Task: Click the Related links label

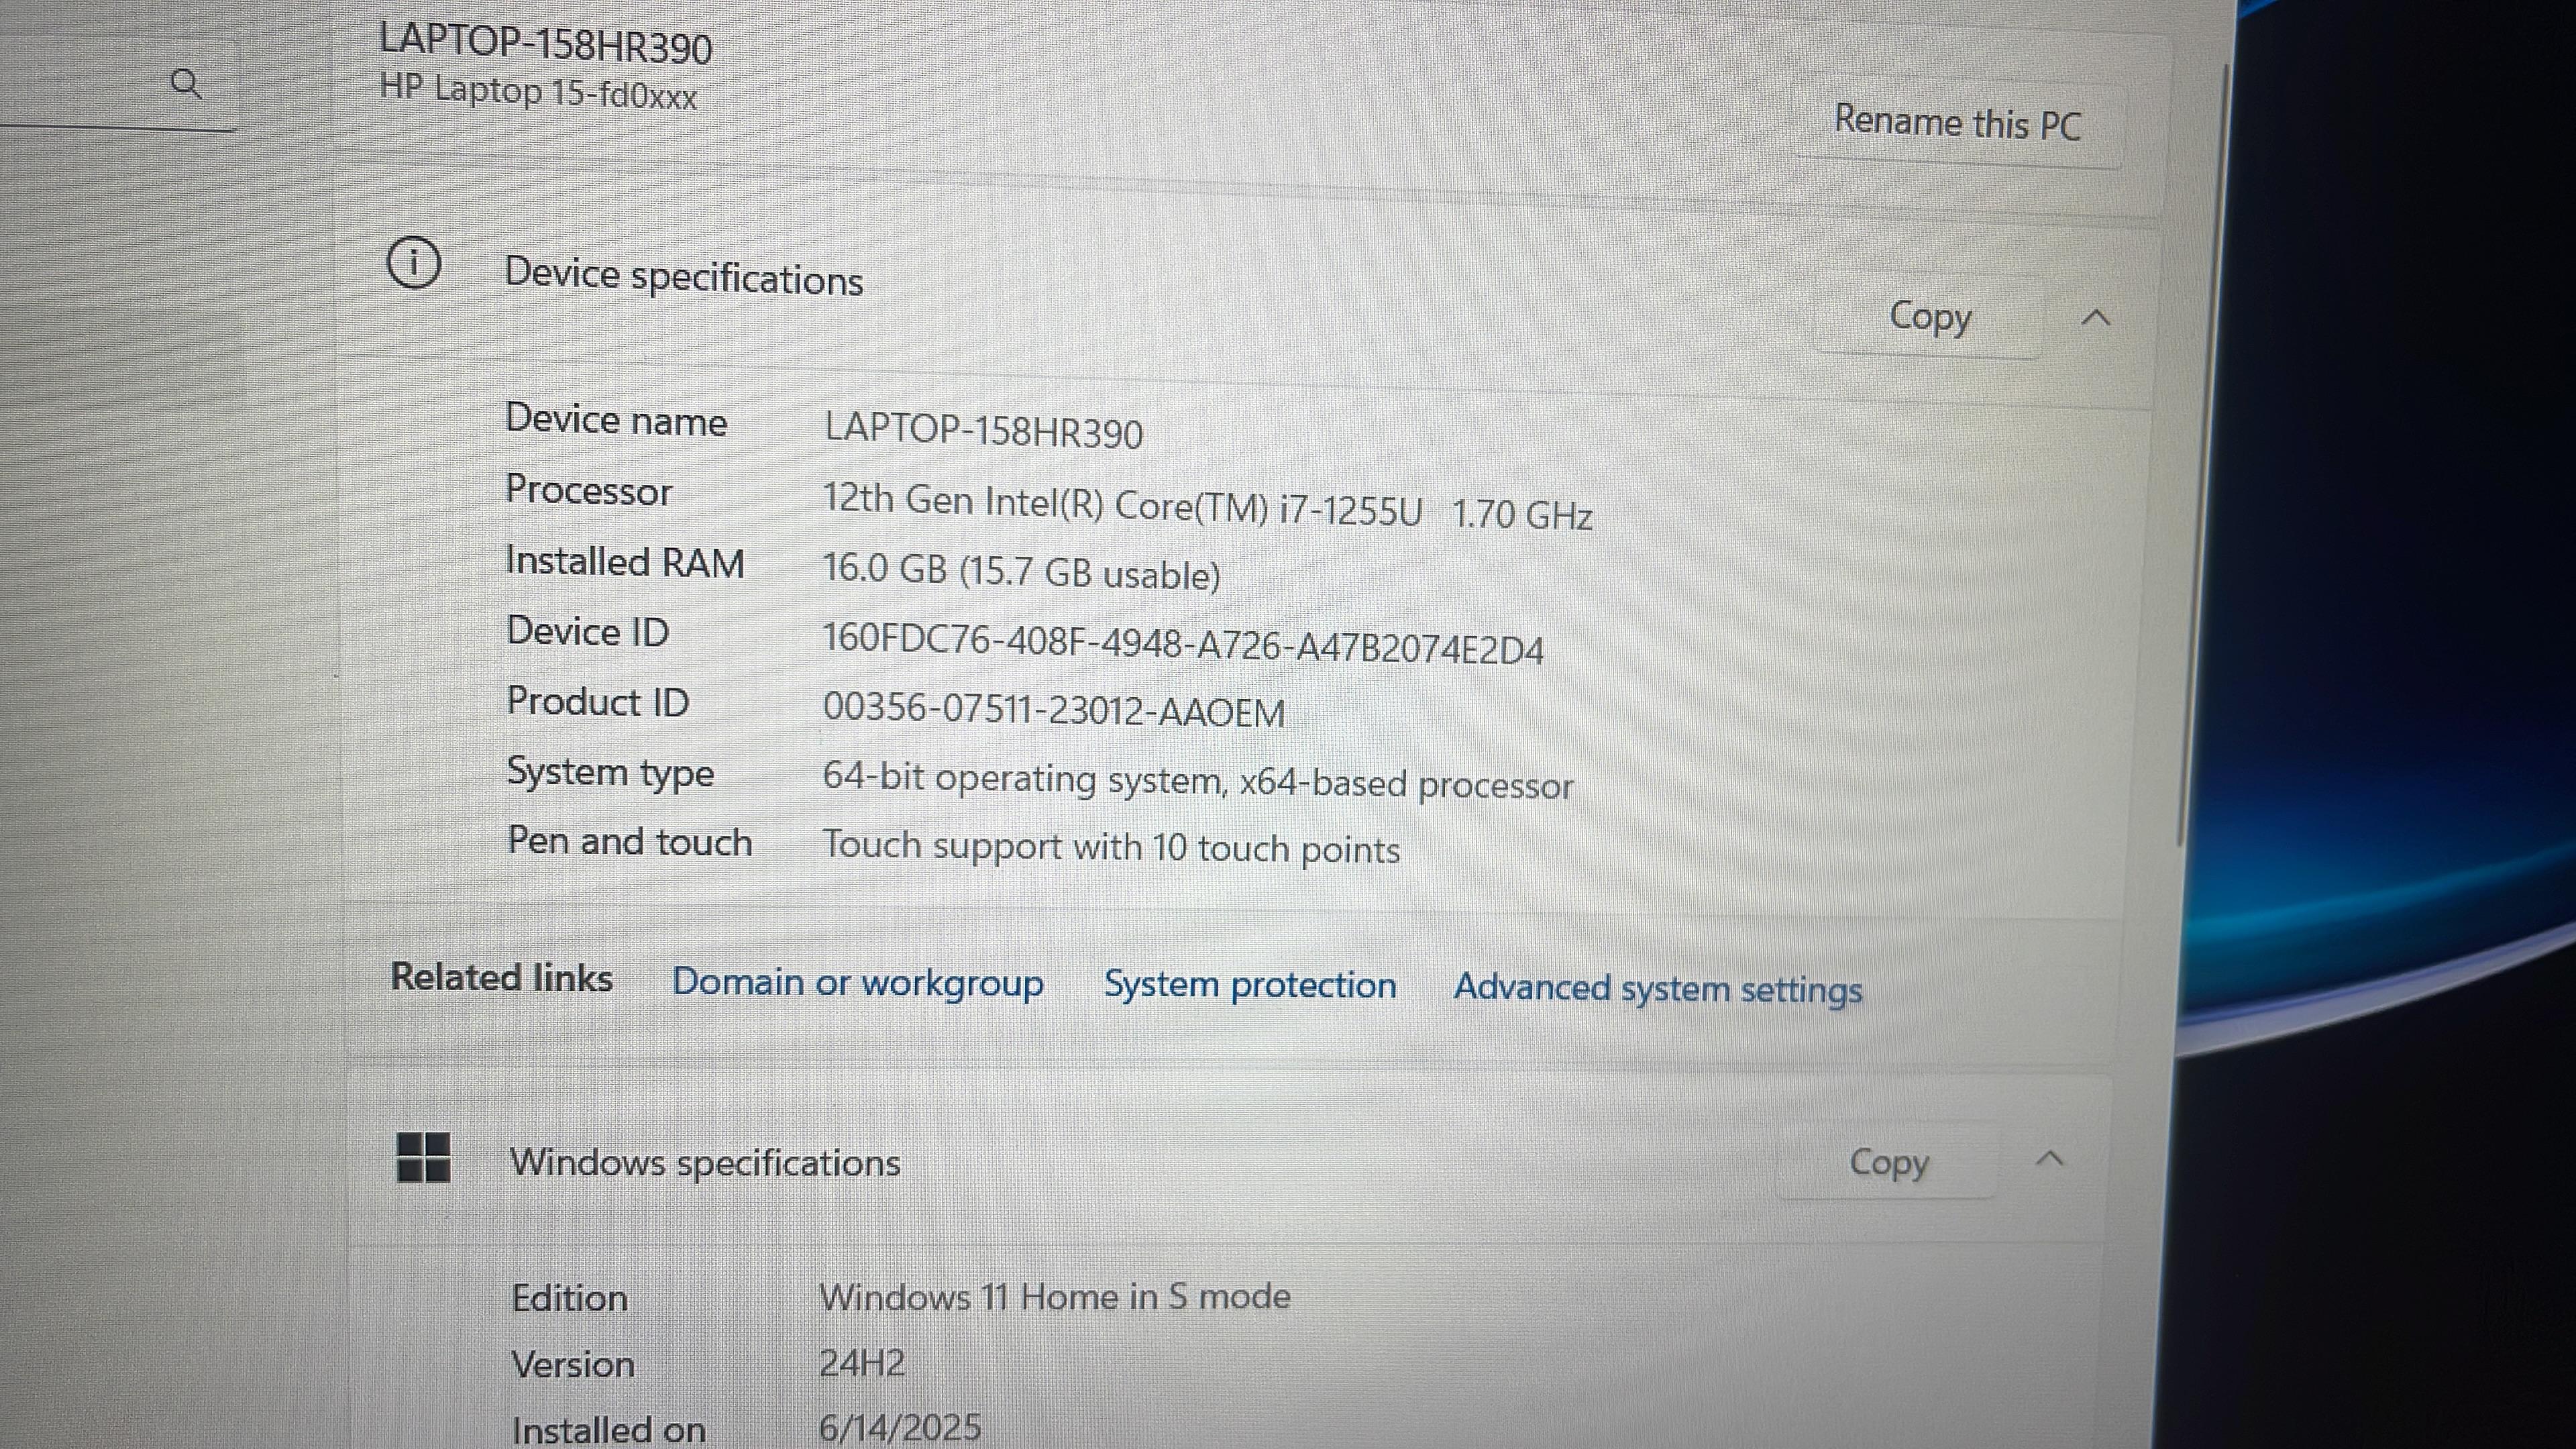Action: [x=501, y=977]
